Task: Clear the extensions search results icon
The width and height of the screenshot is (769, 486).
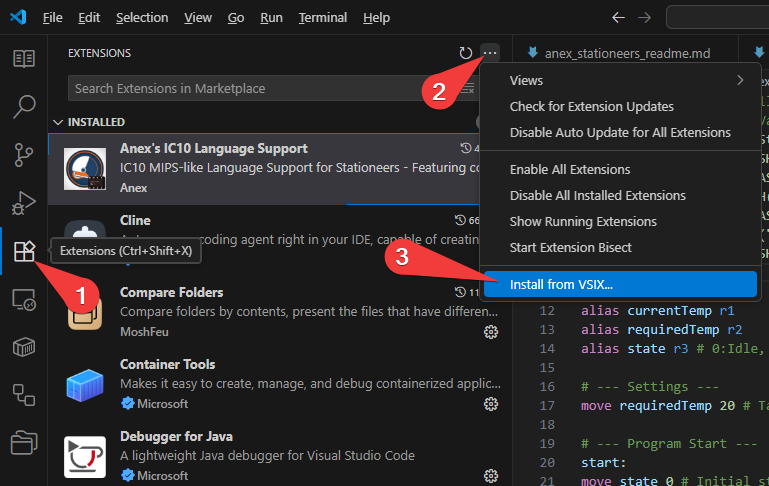Action: (468, 89)
